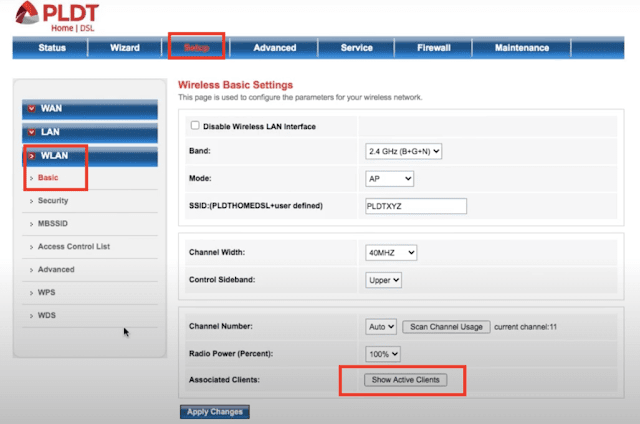The width and height of the screenshot is (640, 424).
Task: Open the Control Sideband dropdown
Action: click(x=383, y=280)
